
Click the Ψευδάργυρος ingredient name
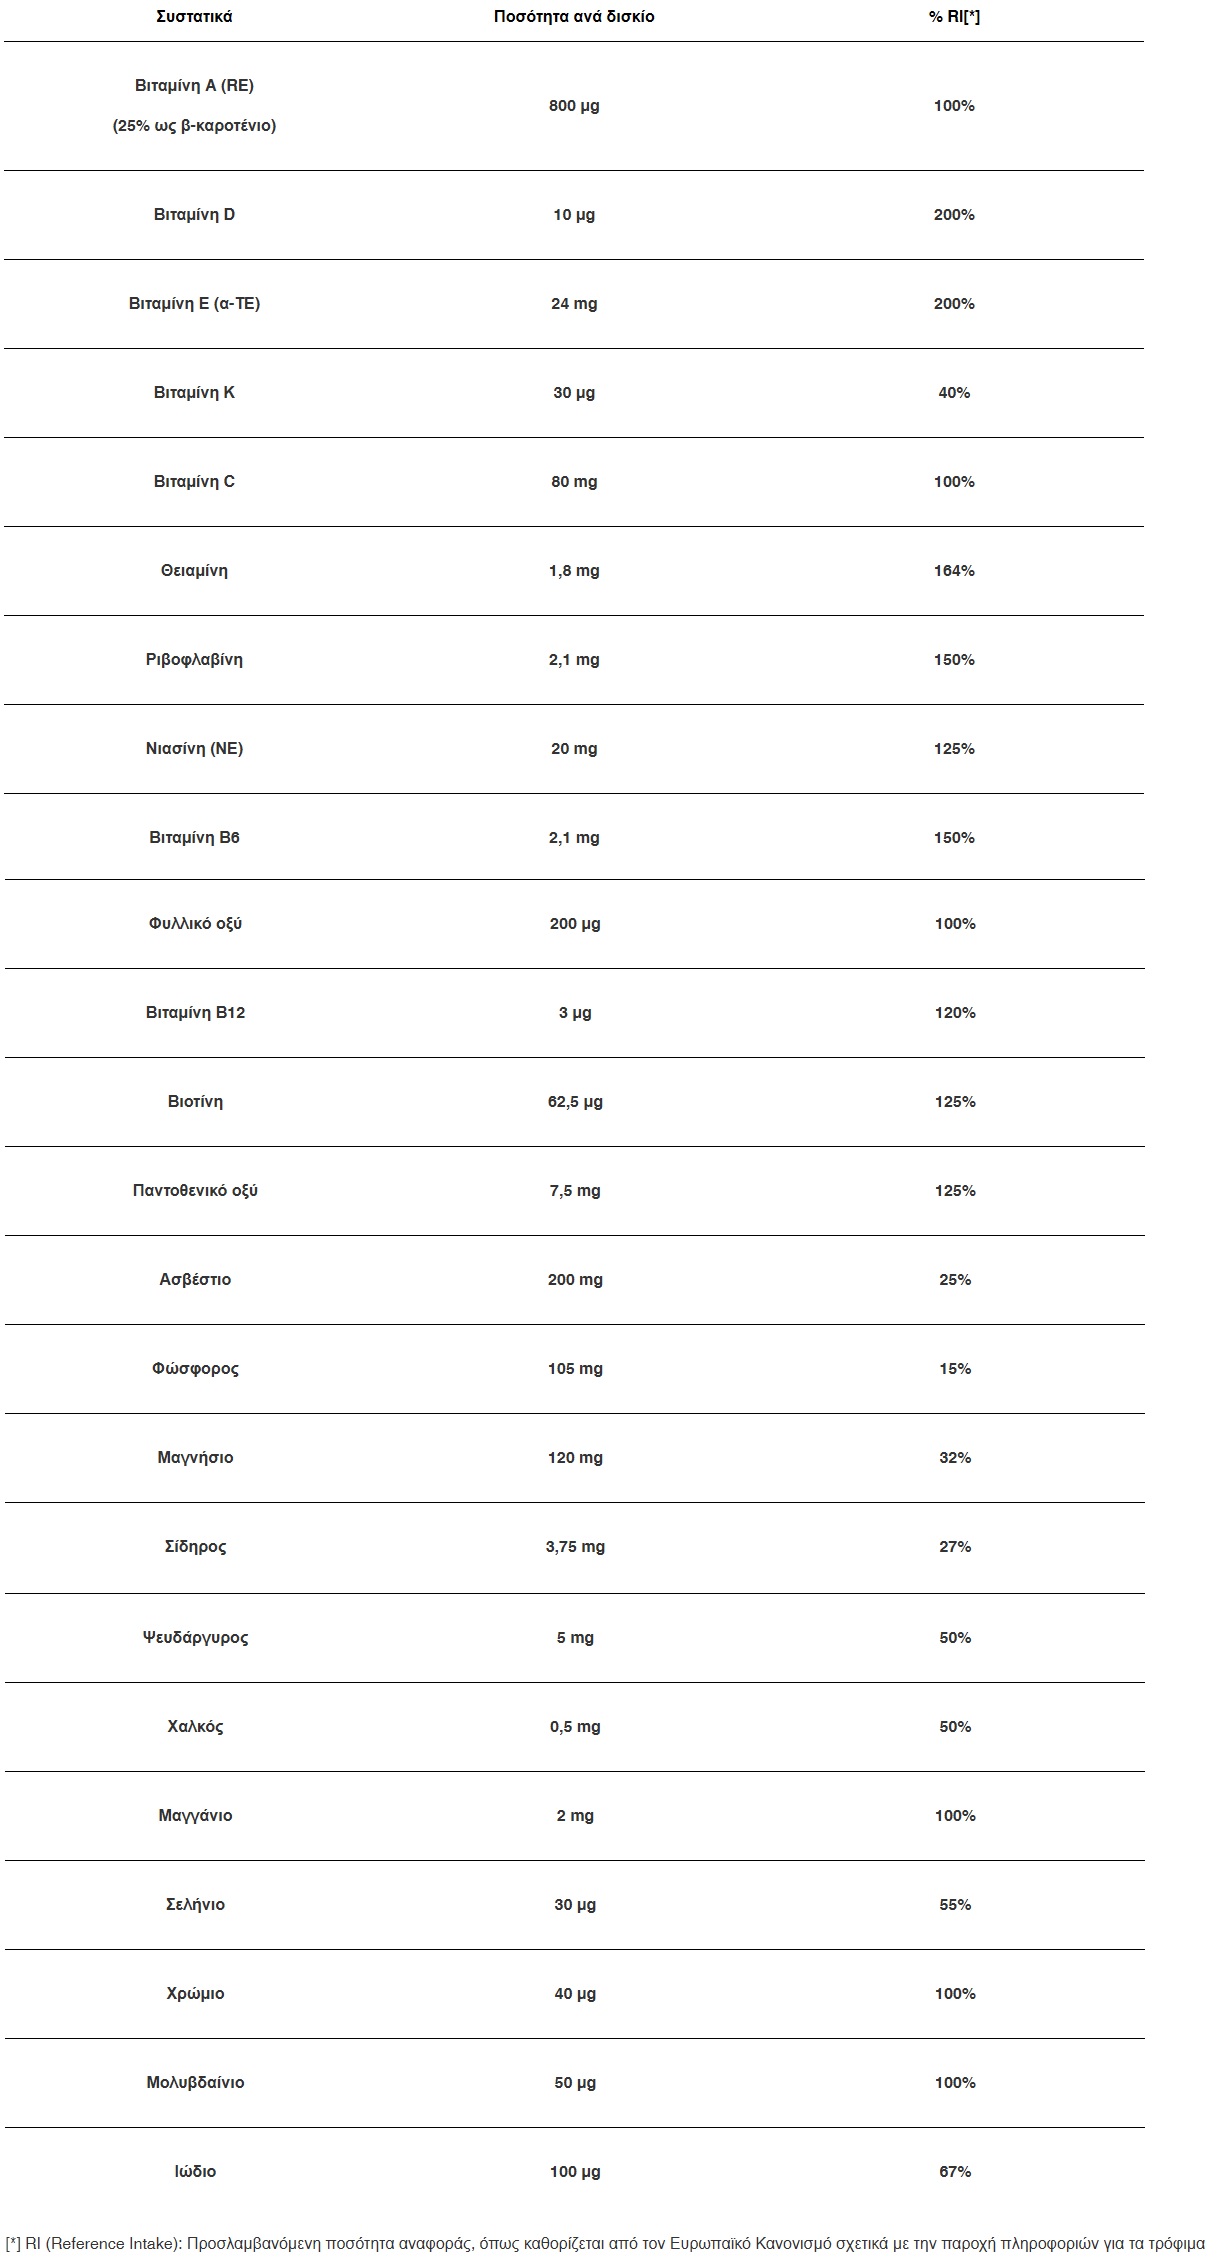click(195, 1638)
